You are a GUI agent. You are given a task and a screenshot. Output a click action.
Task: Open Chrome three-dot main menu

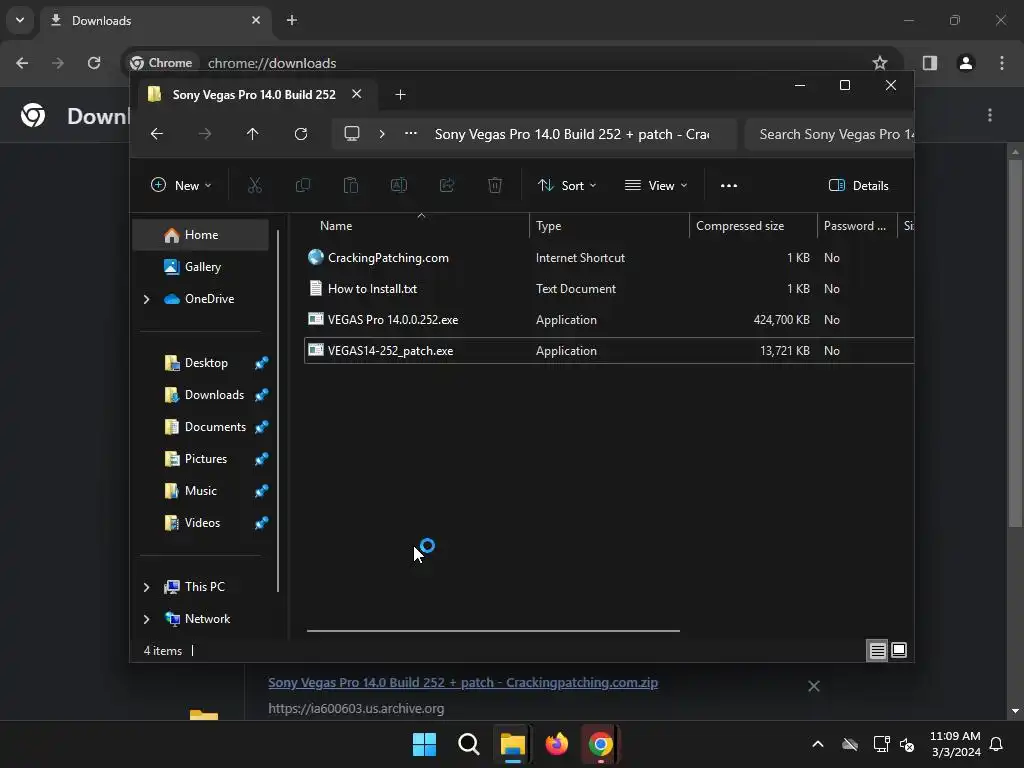(1002, 63)
